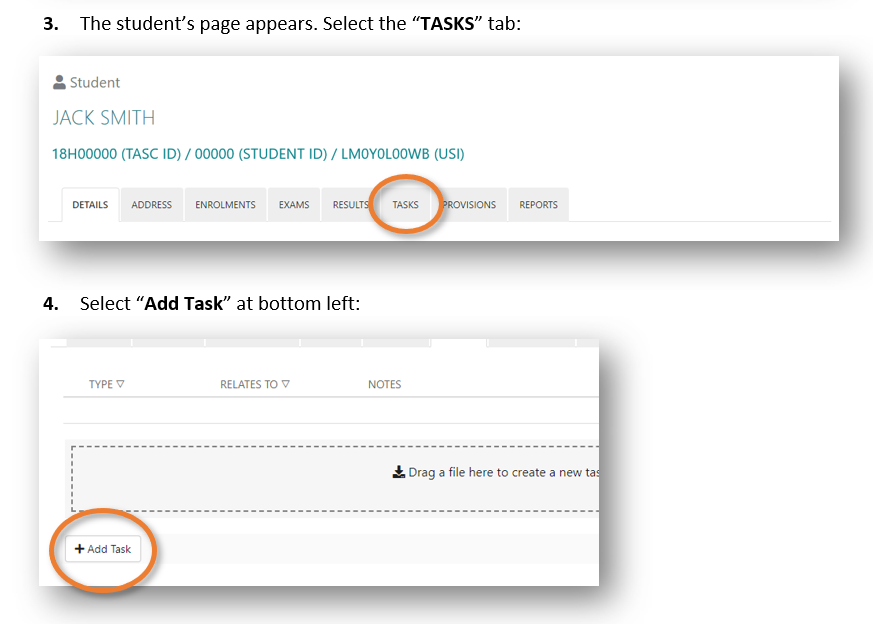Switch to the ADDRESS tab
The width and height of the screenshot is (873, 624).
coord(151,205)
